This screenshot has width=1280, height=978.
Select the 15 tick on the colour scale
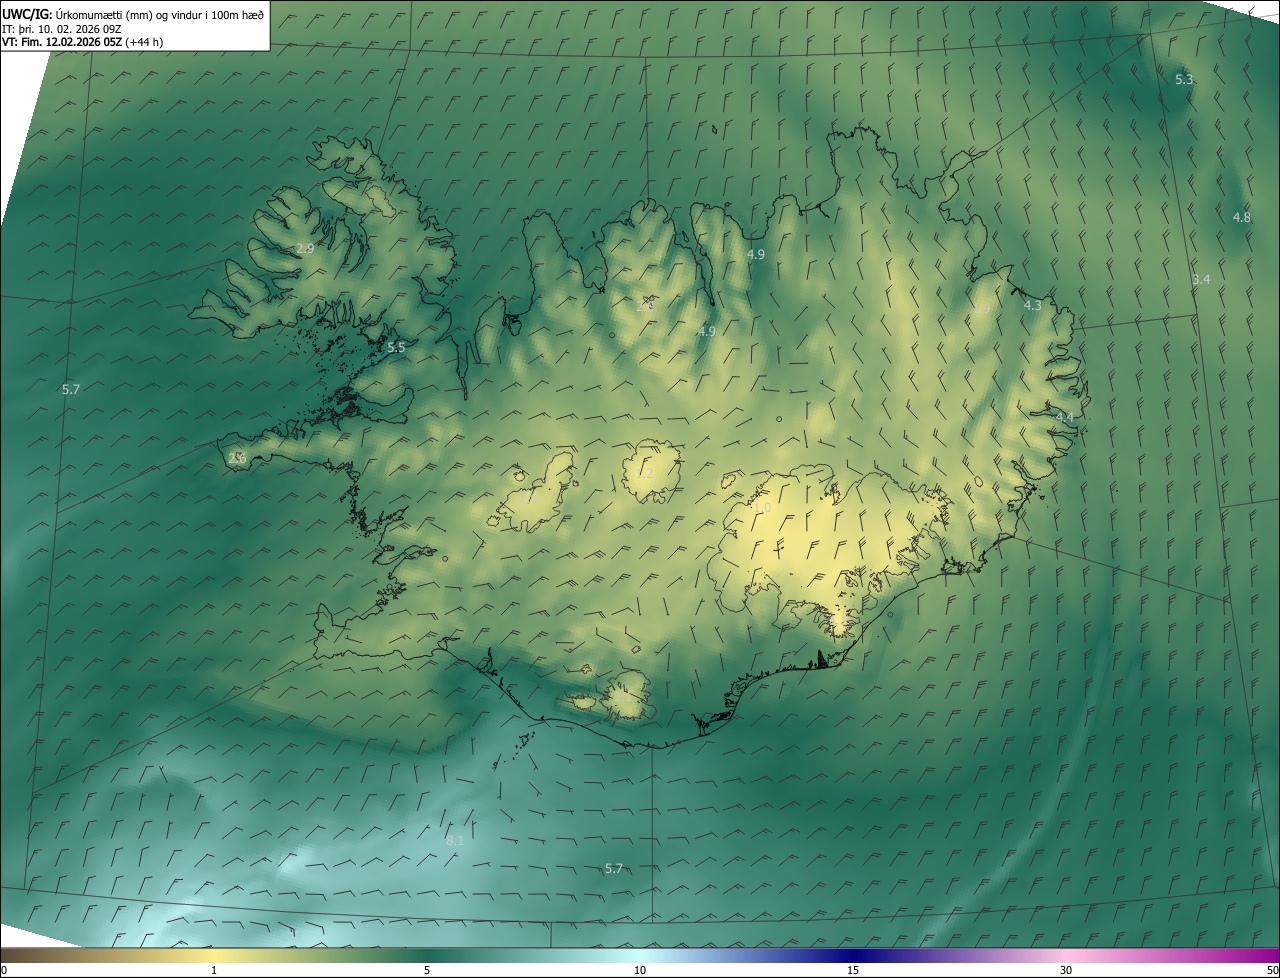pos(853,970)
